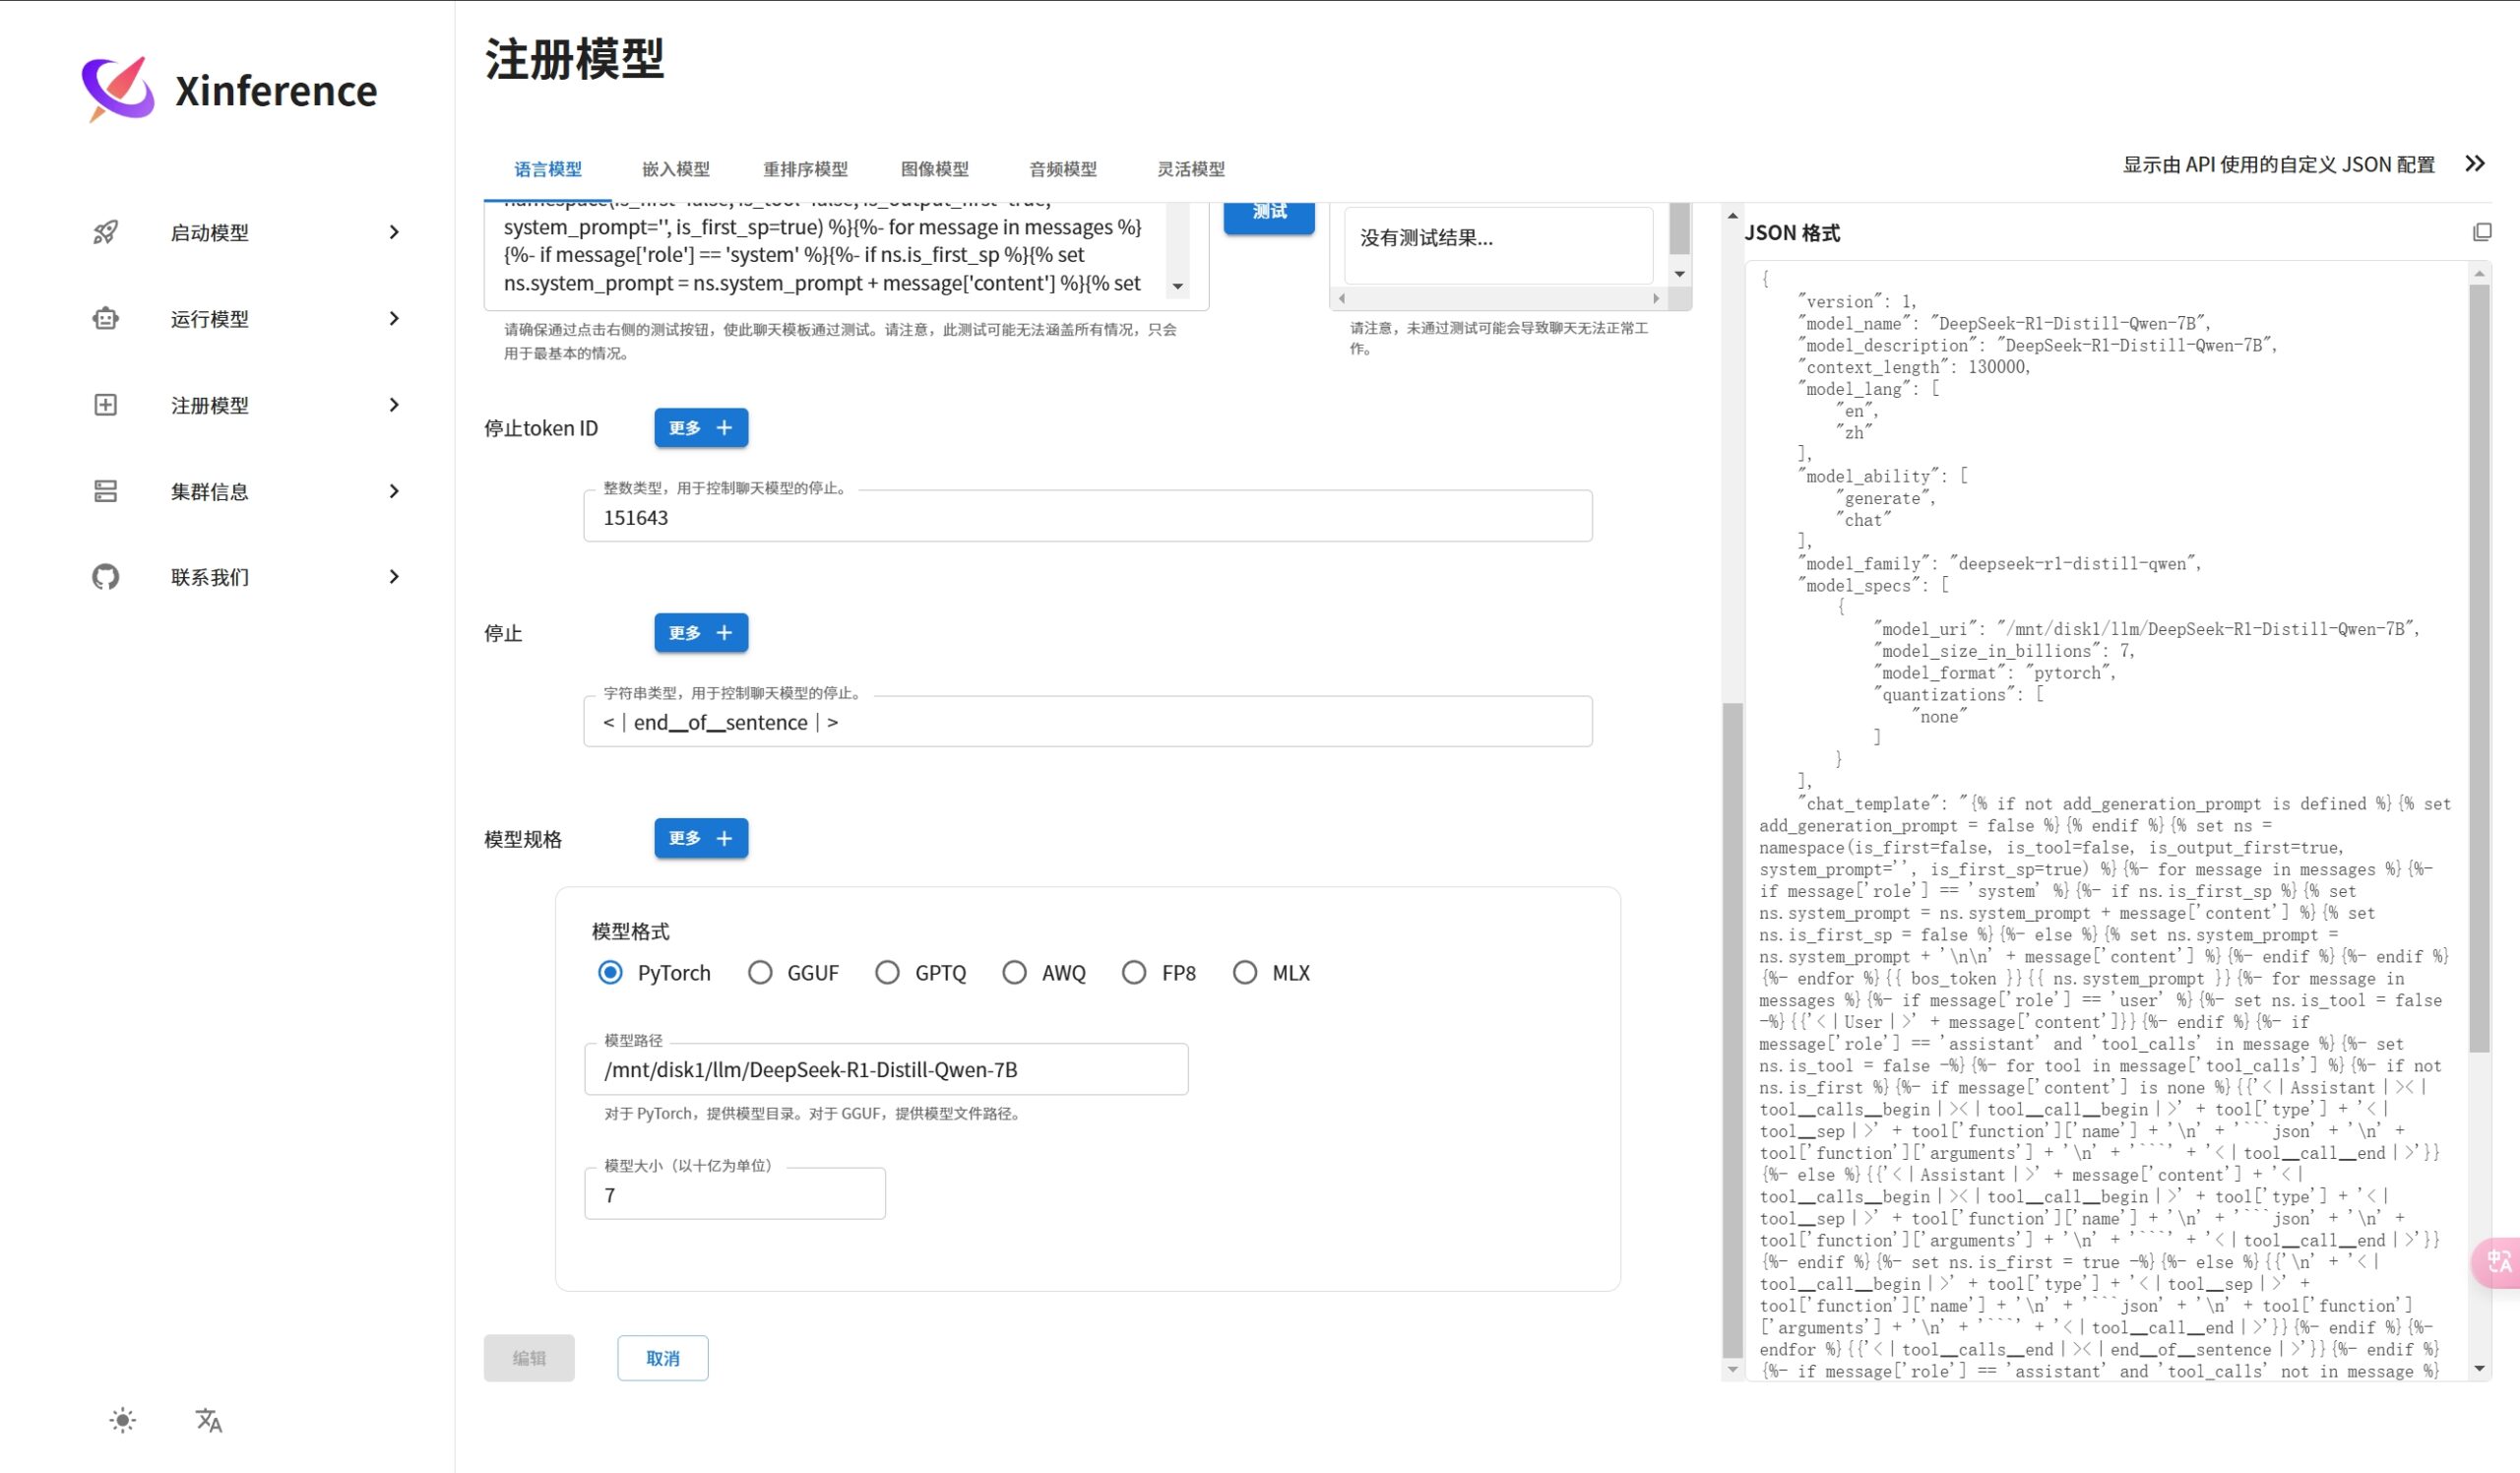This screenshot has height=1473, width=2520.
Task: Click the main form scrollbar thumb
Action: tap(1733, 1030)
